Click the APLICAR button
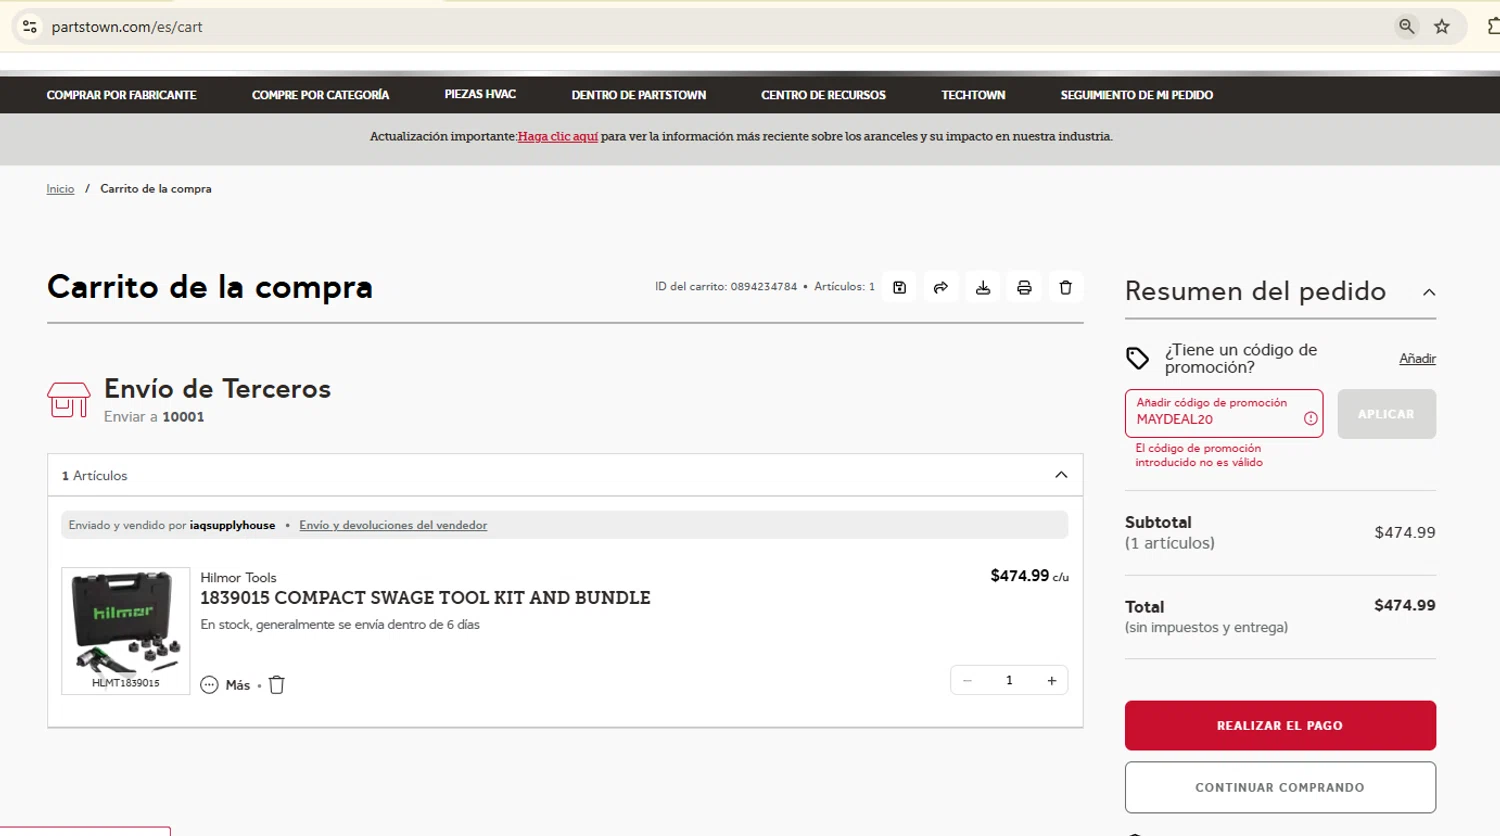Image resolution: width=1500 pixels, height=836 pixels. [x=1386, y=414]
